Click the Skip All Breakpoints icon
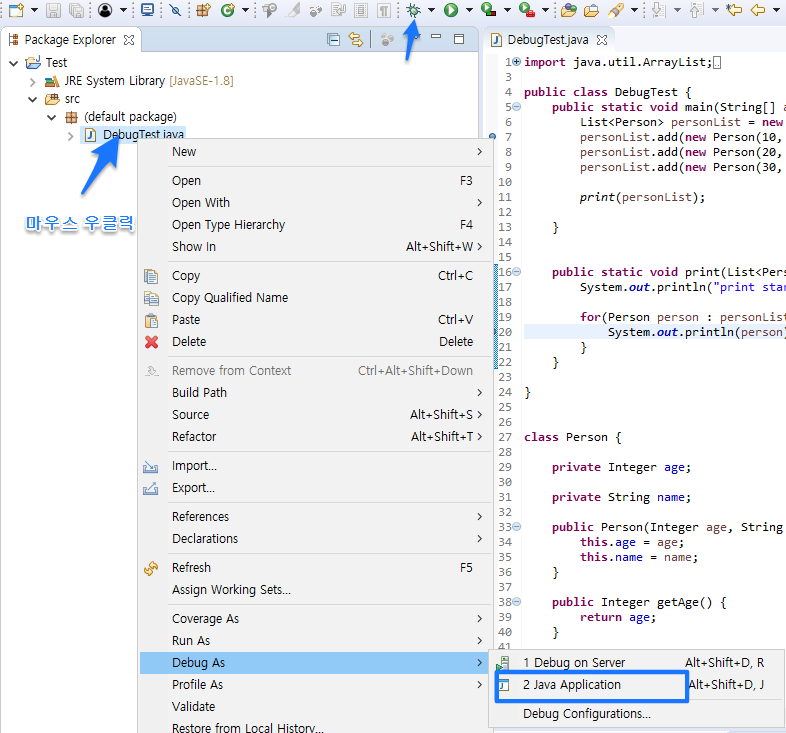786x733 pixels. tap(175, 10)
